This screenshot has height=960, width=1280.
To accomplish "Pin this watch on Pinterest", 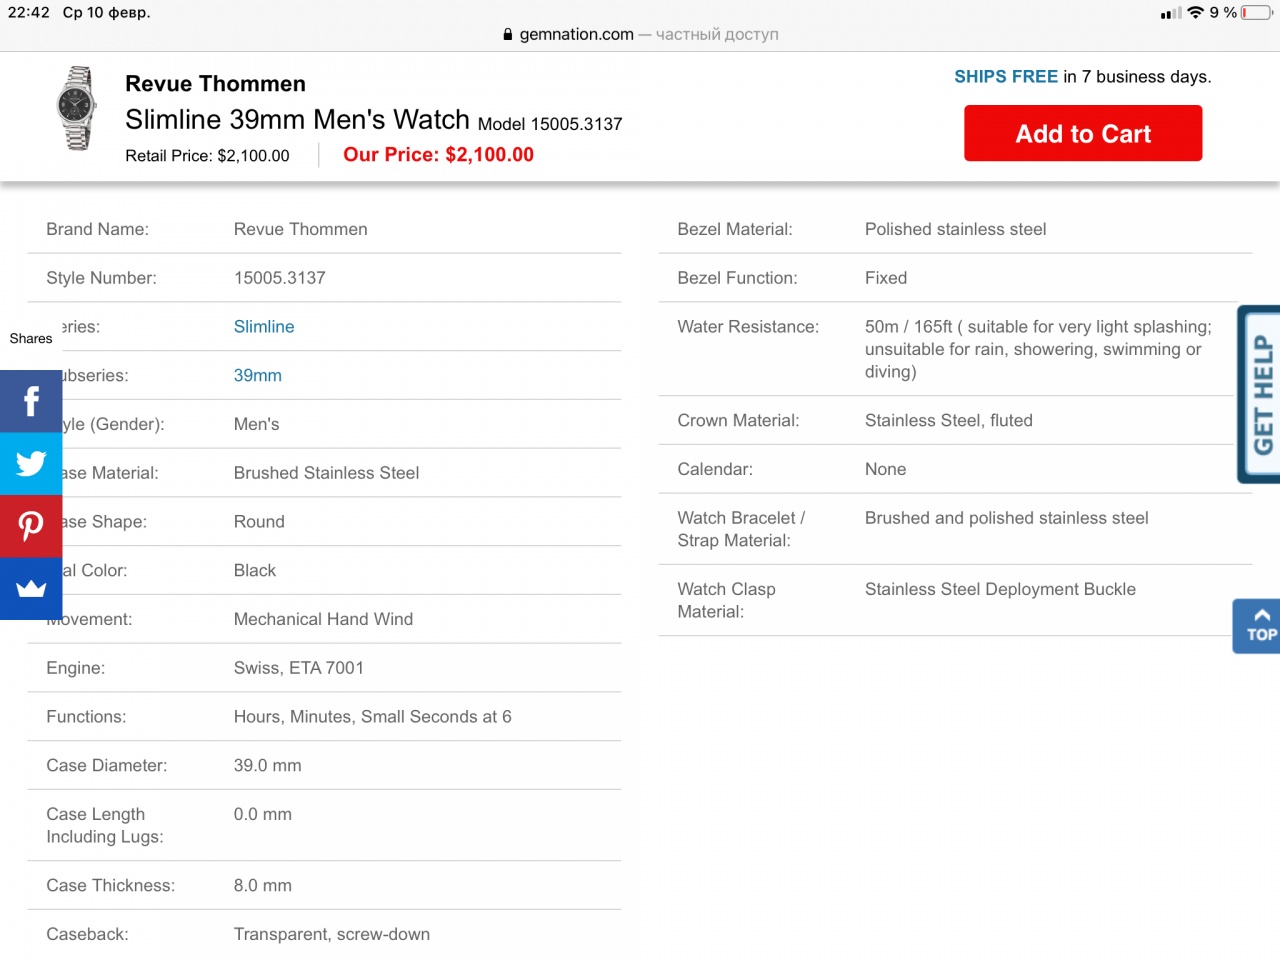I will click(x=31, y=526).
